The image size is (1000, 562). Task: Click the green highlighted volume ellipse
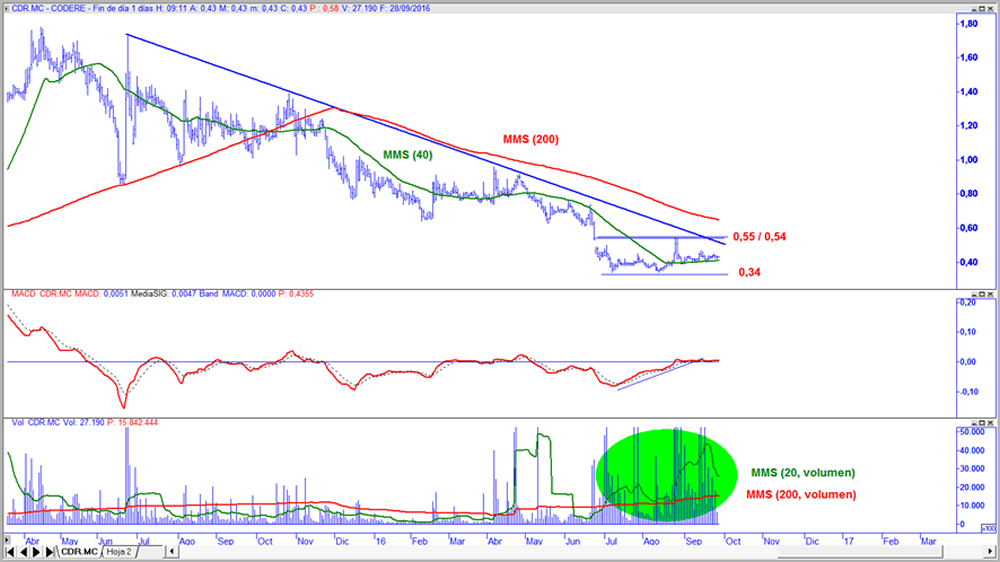point(666,475)
